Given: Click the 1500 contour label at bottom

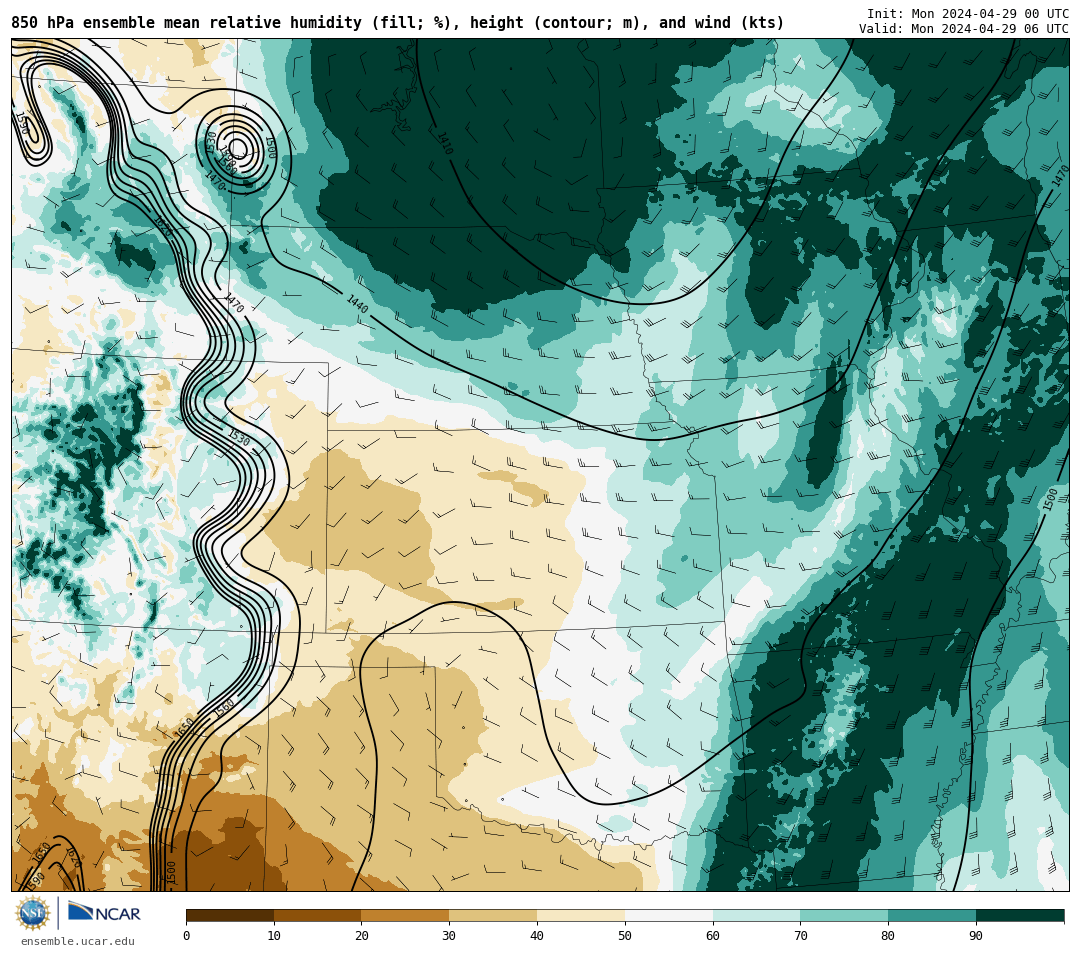Looking at the screenshot, I should click(171, 872).
